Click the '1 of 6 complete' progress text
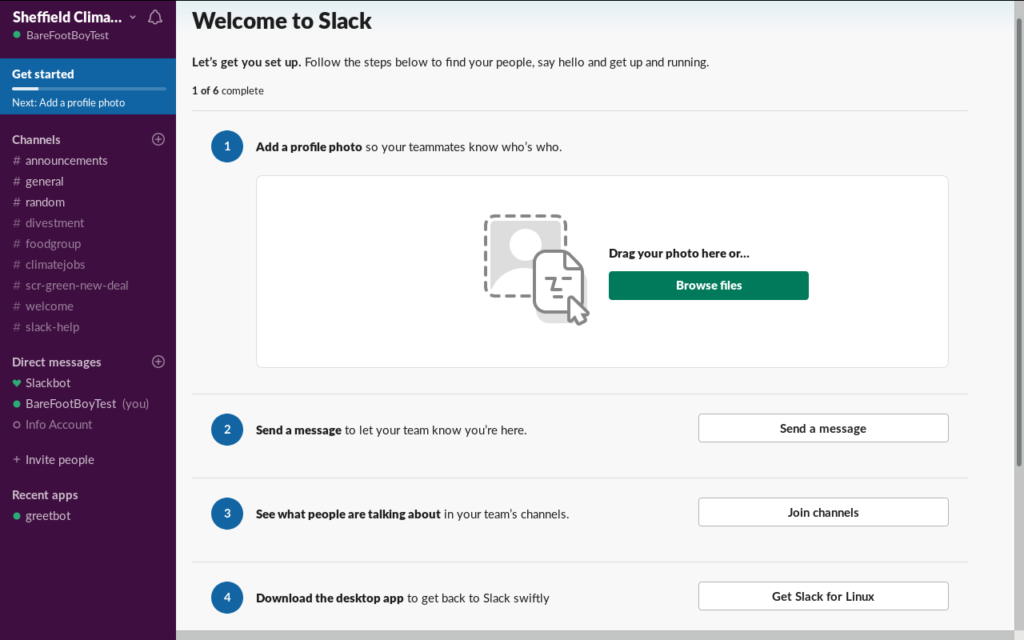 point(228,91)
